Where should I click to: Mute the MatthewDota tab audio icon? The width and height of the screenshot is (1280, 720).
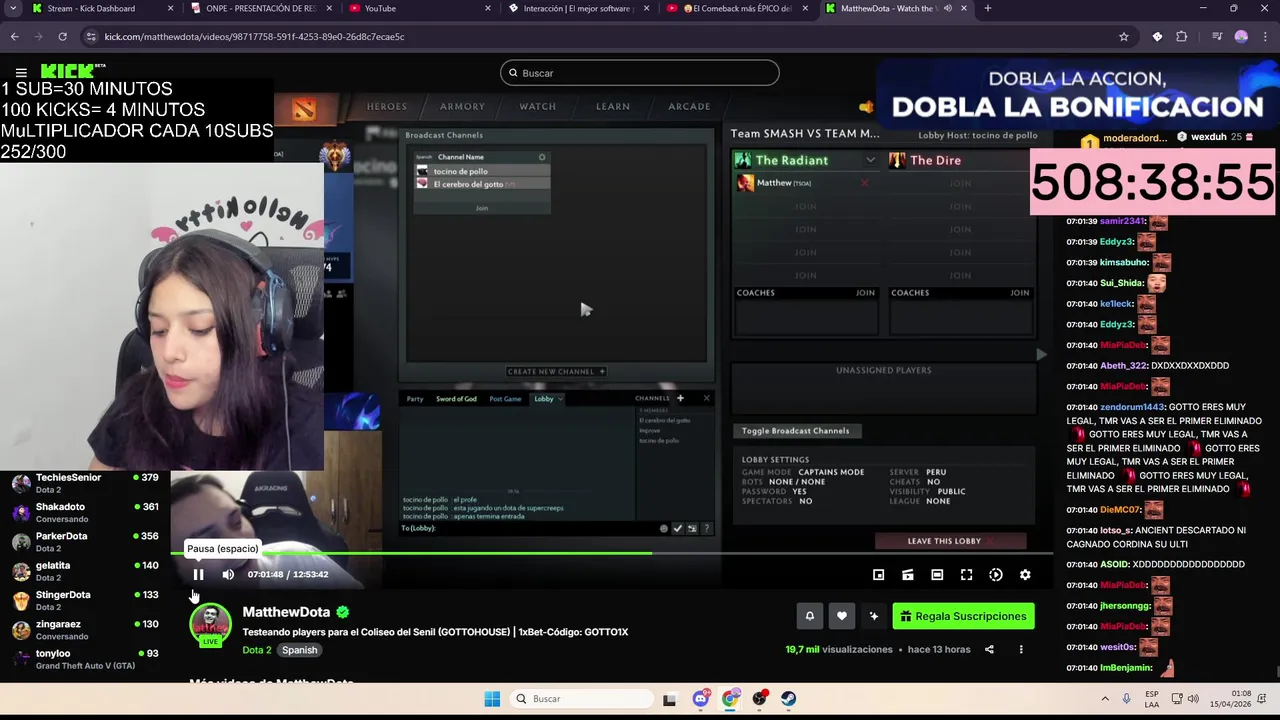click(947, 8)
